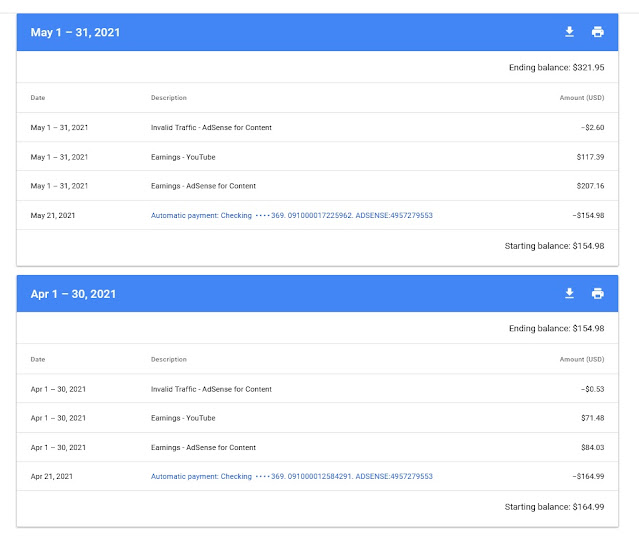639x544 pixels.
Task: Click the May 21, 2021 date cell
Action: coord(53,215)
